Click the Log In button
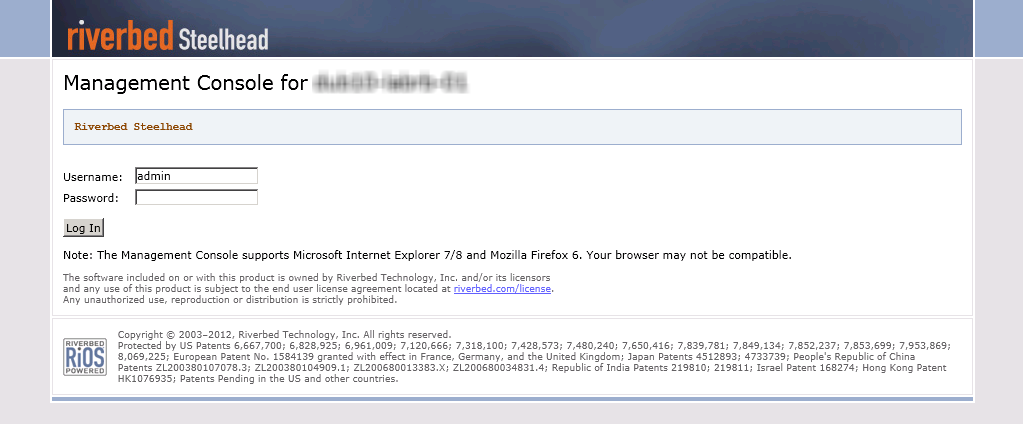 (84, 228)
